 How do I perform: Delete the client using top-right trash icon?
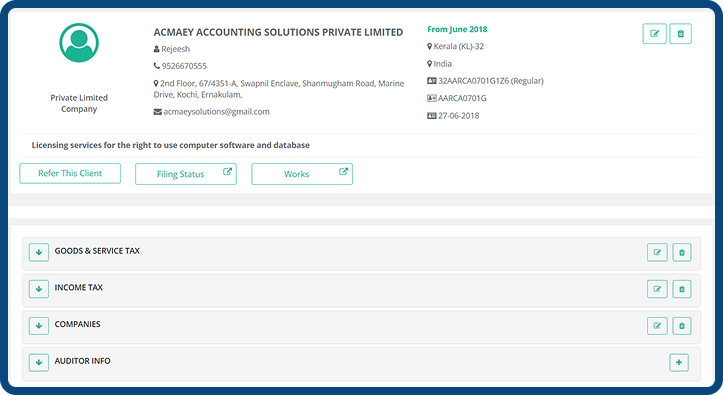point(681,34)
